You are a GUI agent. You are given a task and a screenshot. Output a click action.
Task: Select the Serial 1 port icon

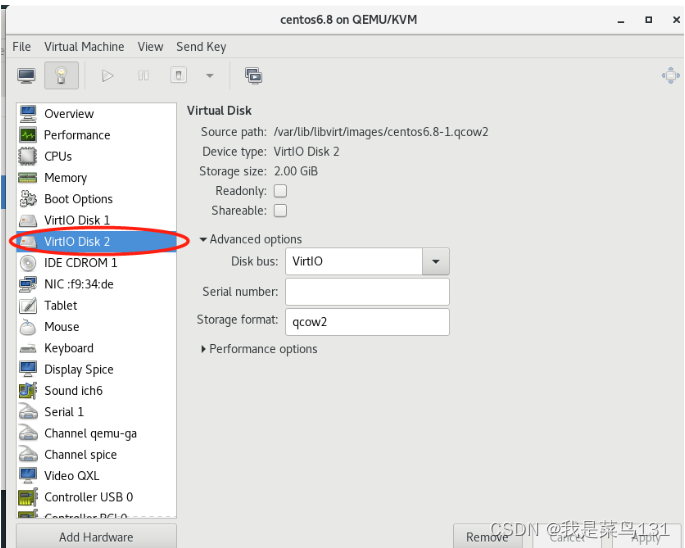click(28, 412)
